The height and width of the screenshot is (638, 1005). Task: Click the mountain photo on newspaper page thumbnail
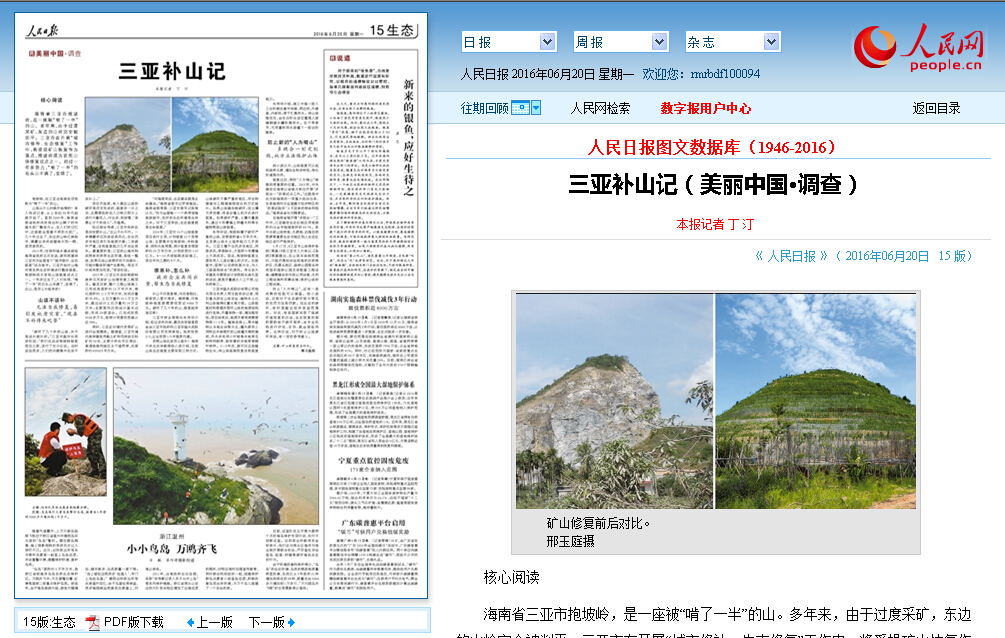click(172, 144)
